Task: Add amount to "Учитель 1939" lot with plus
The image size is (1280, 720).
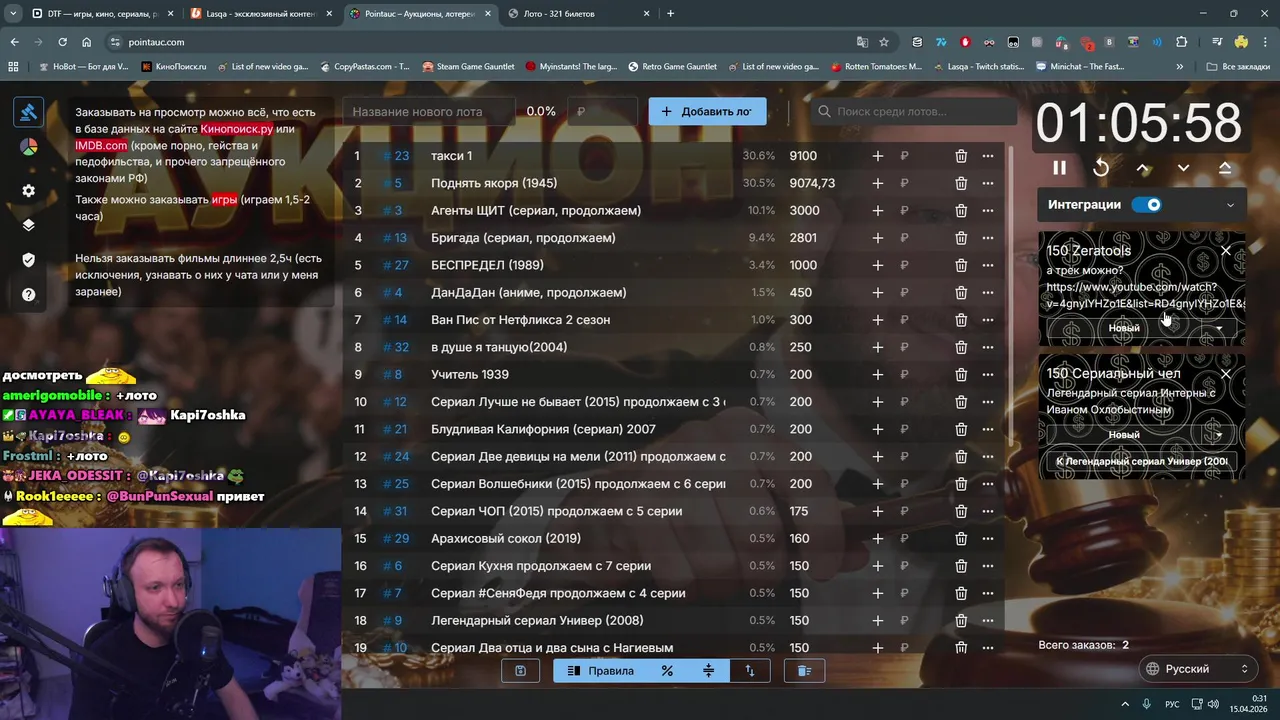Action: 877,375
